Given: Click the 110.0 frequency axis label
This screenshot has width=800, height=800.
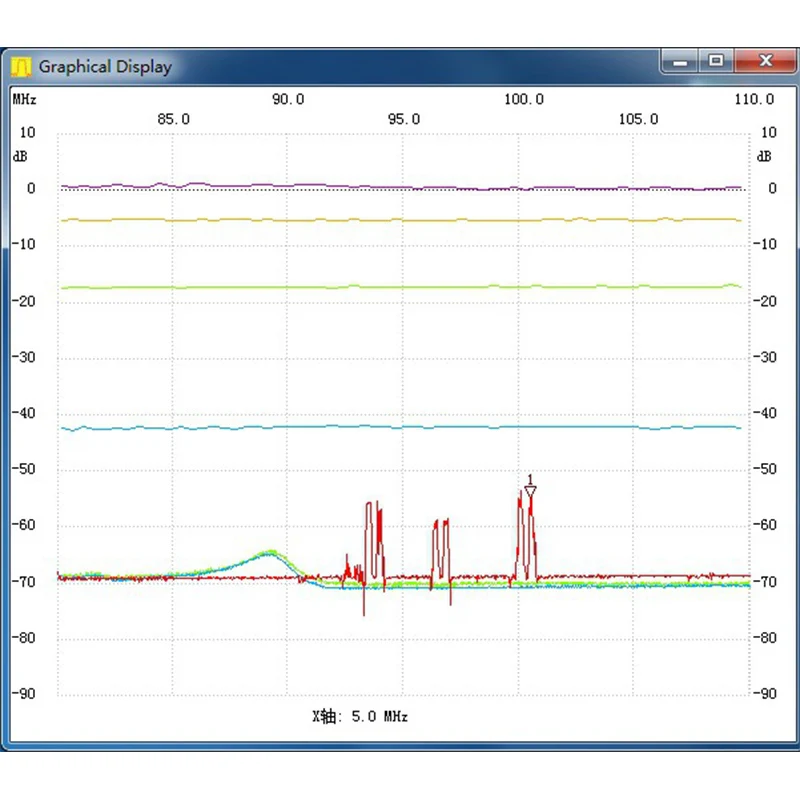Looking at the screenshot, I should (x=754, y=99).
